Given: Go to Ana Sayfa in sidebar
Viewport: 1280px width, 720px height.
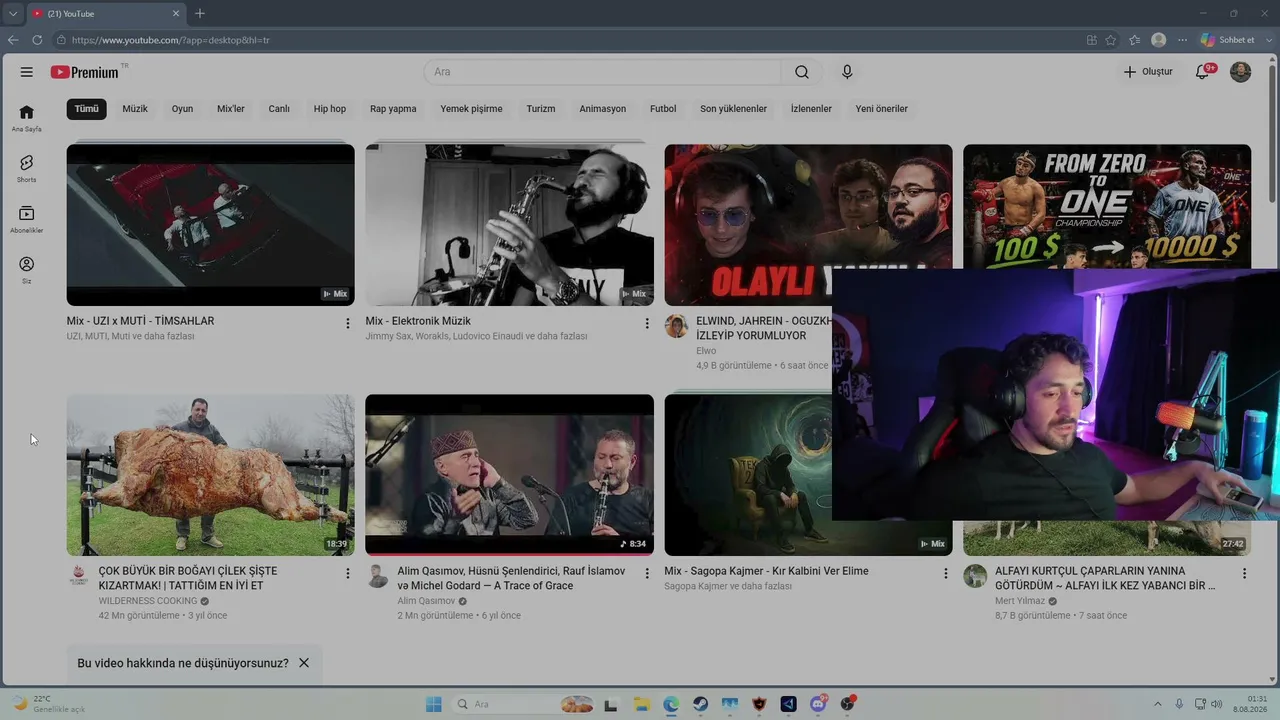Looking at the screenshot, I should pyautogui.click(x=27, y=117).
